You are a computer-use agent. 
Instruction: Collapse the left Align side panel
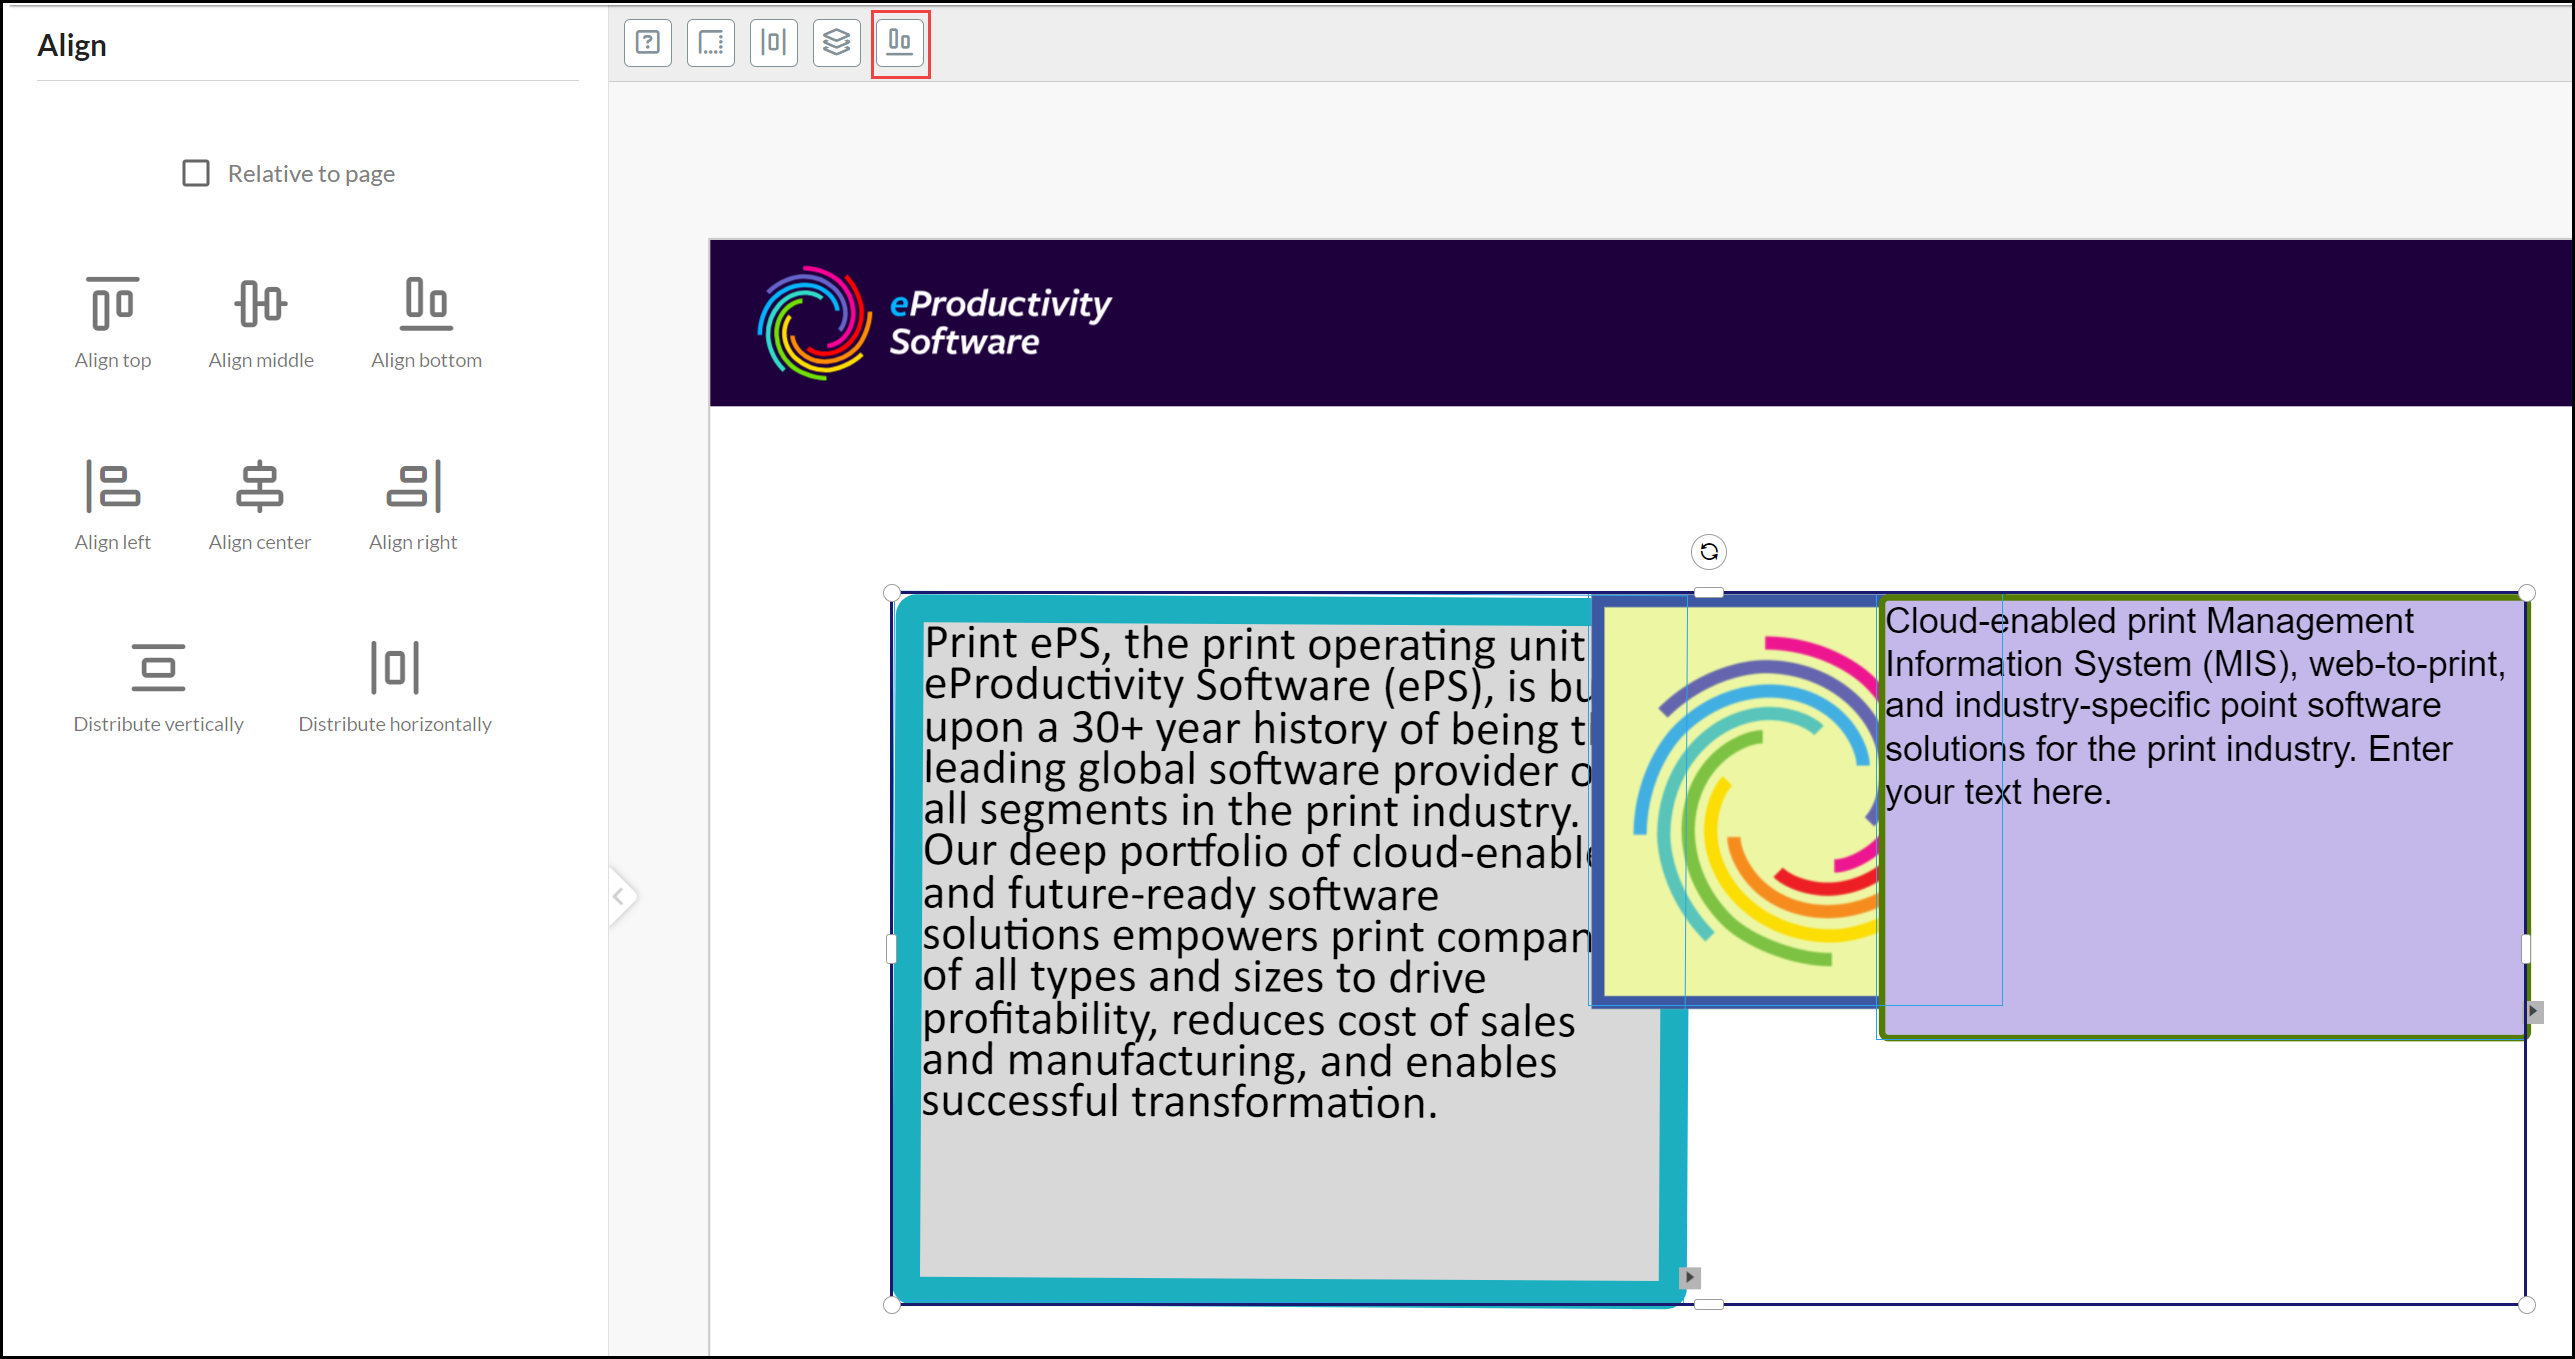620,896
